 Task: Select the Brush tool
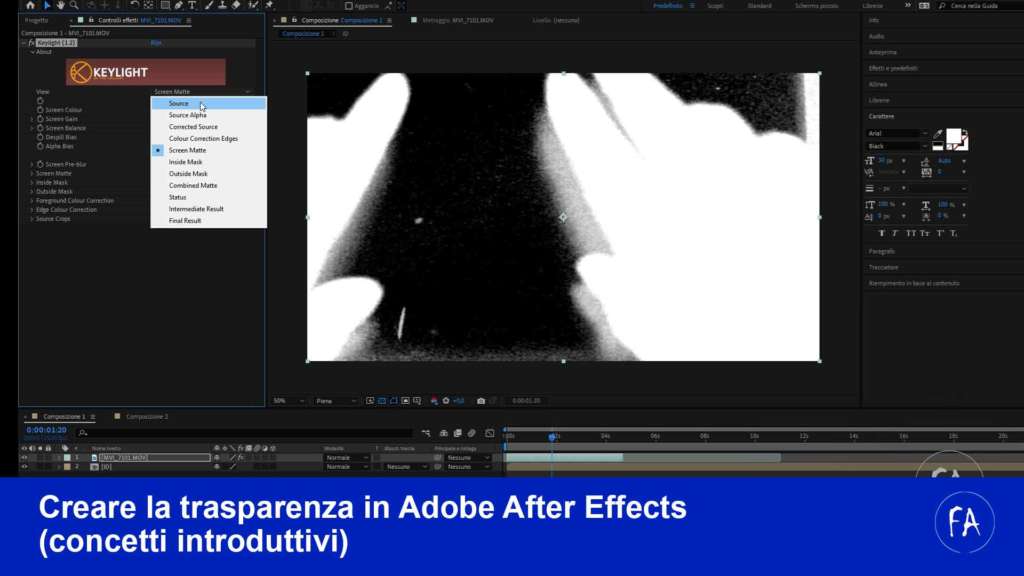click(209, 5)
